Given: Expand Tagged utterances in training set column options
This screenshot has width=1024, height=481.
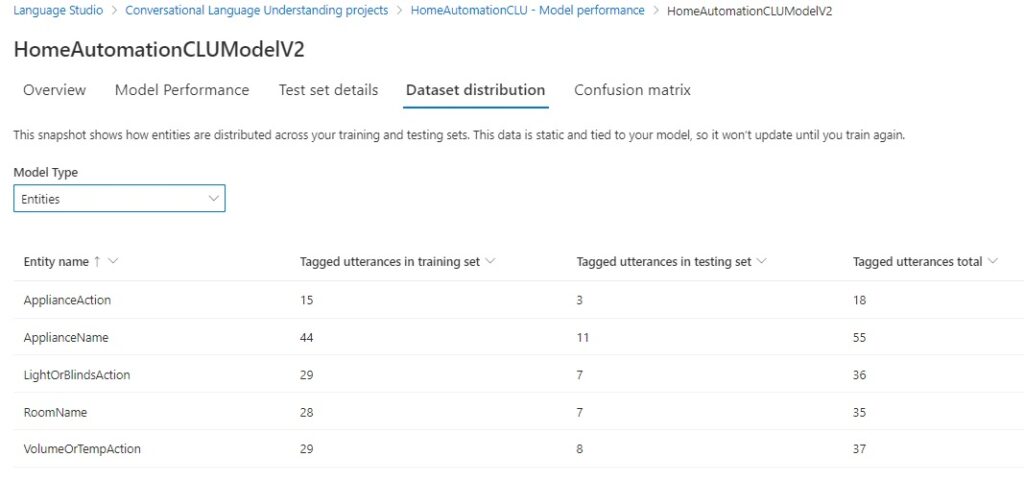Looking at the screenshot, I should (490, 262).
